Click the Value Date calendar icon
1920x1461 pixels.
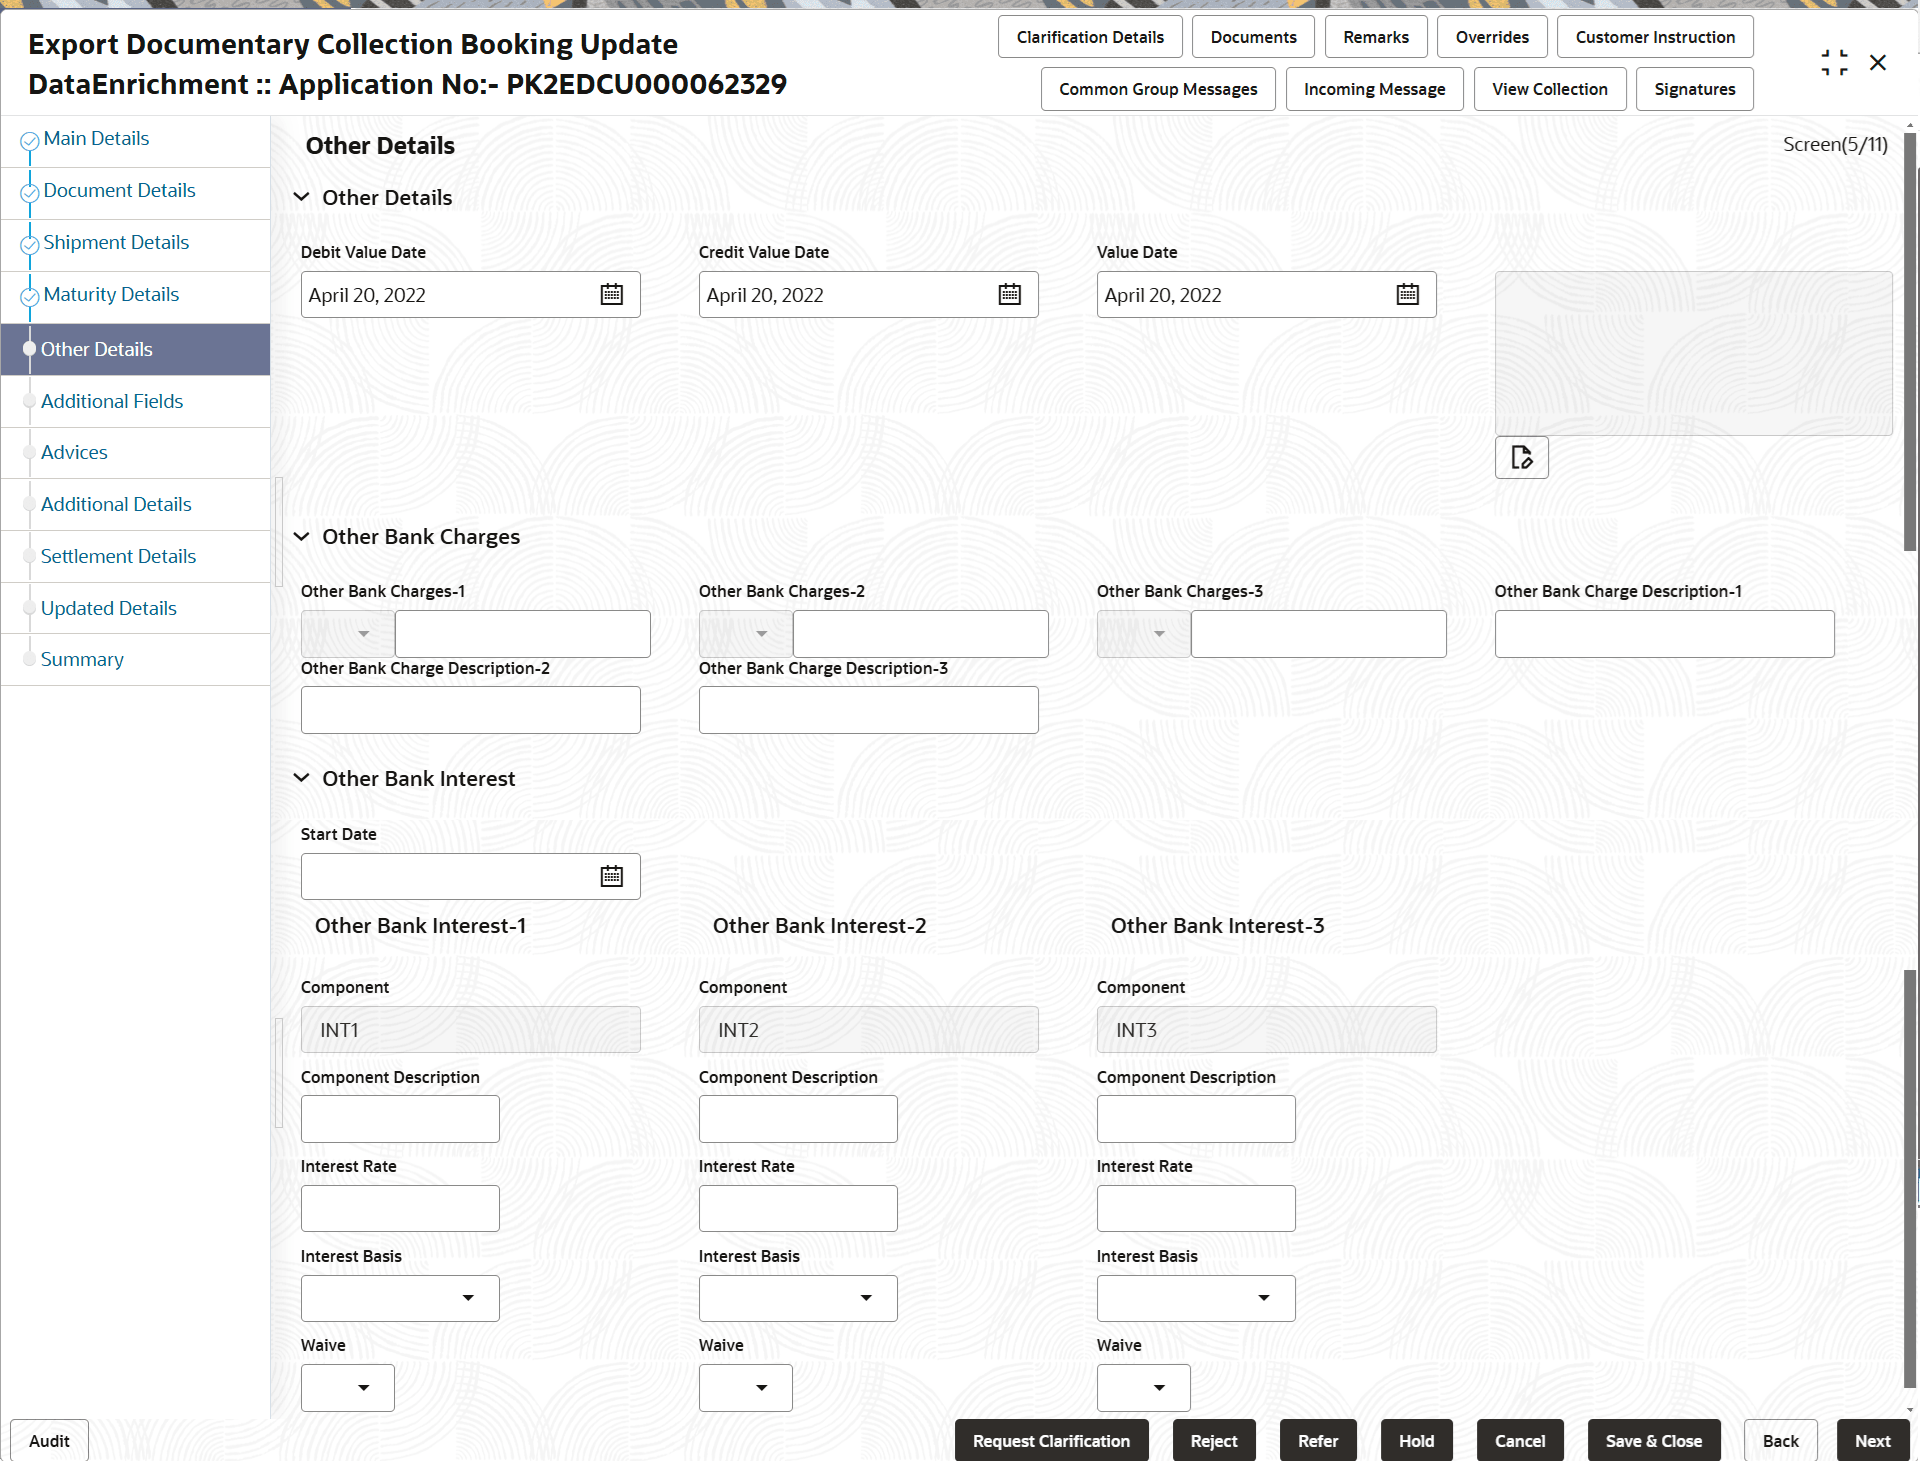pyautogui.click(x=1407, y=294)
